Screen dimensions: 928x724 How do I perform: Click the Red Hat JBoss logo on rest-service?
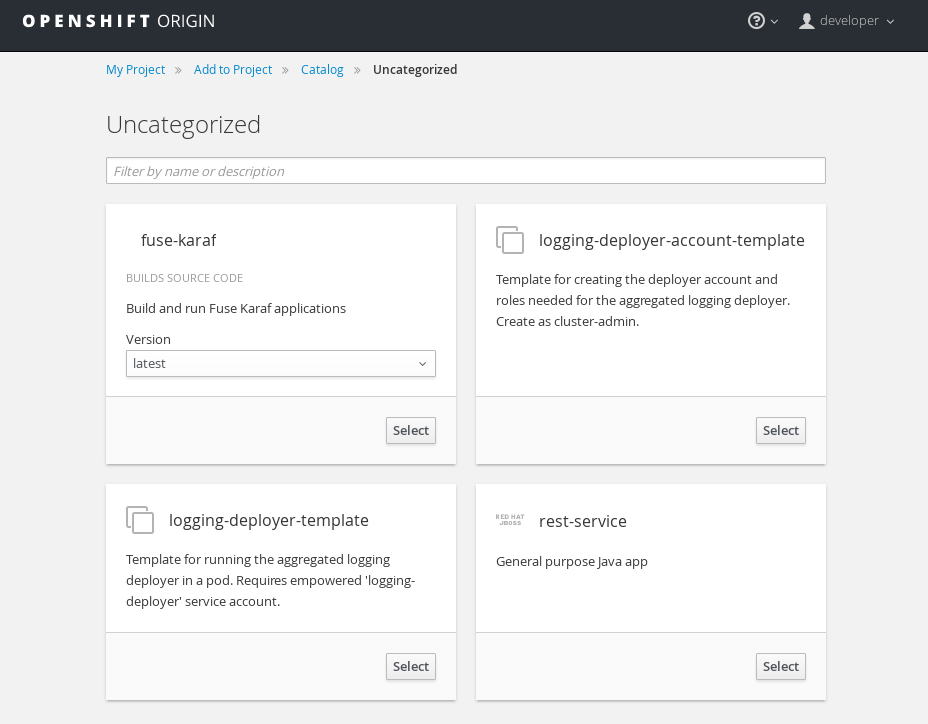(510, 519)
